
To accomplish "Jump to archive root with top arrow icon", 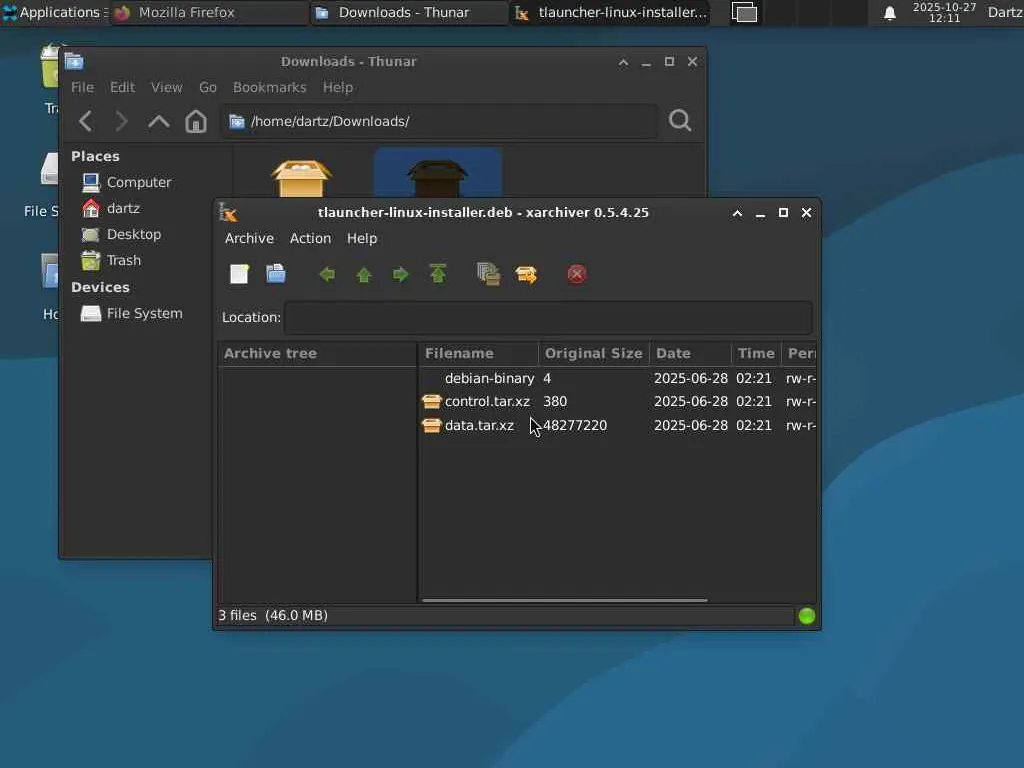I will pos(438,274).
